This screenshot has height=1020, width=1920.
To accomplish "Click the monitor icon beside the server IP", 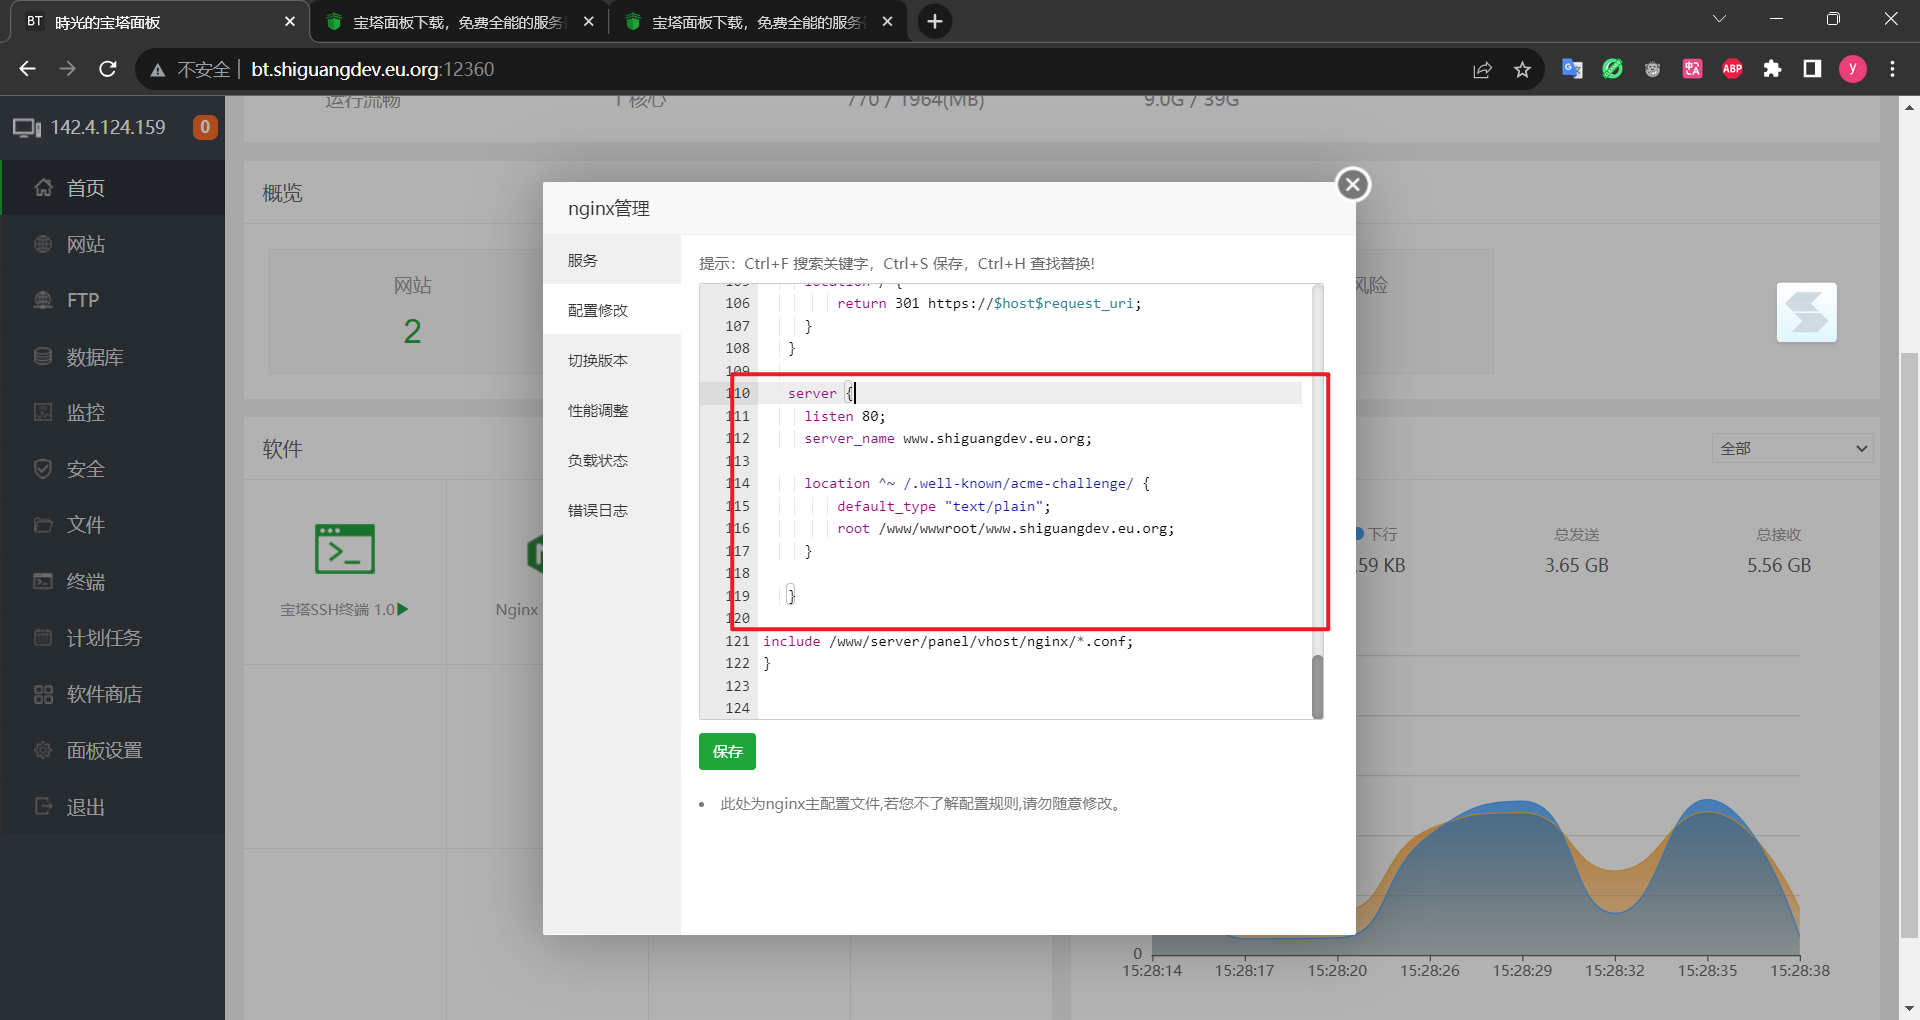I will [27, 128].
